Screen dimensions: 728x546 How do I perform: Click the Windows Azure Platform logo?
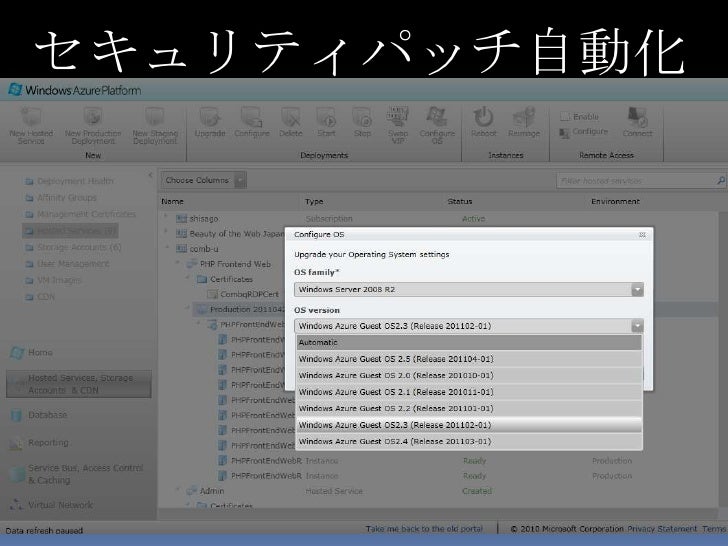75,90
